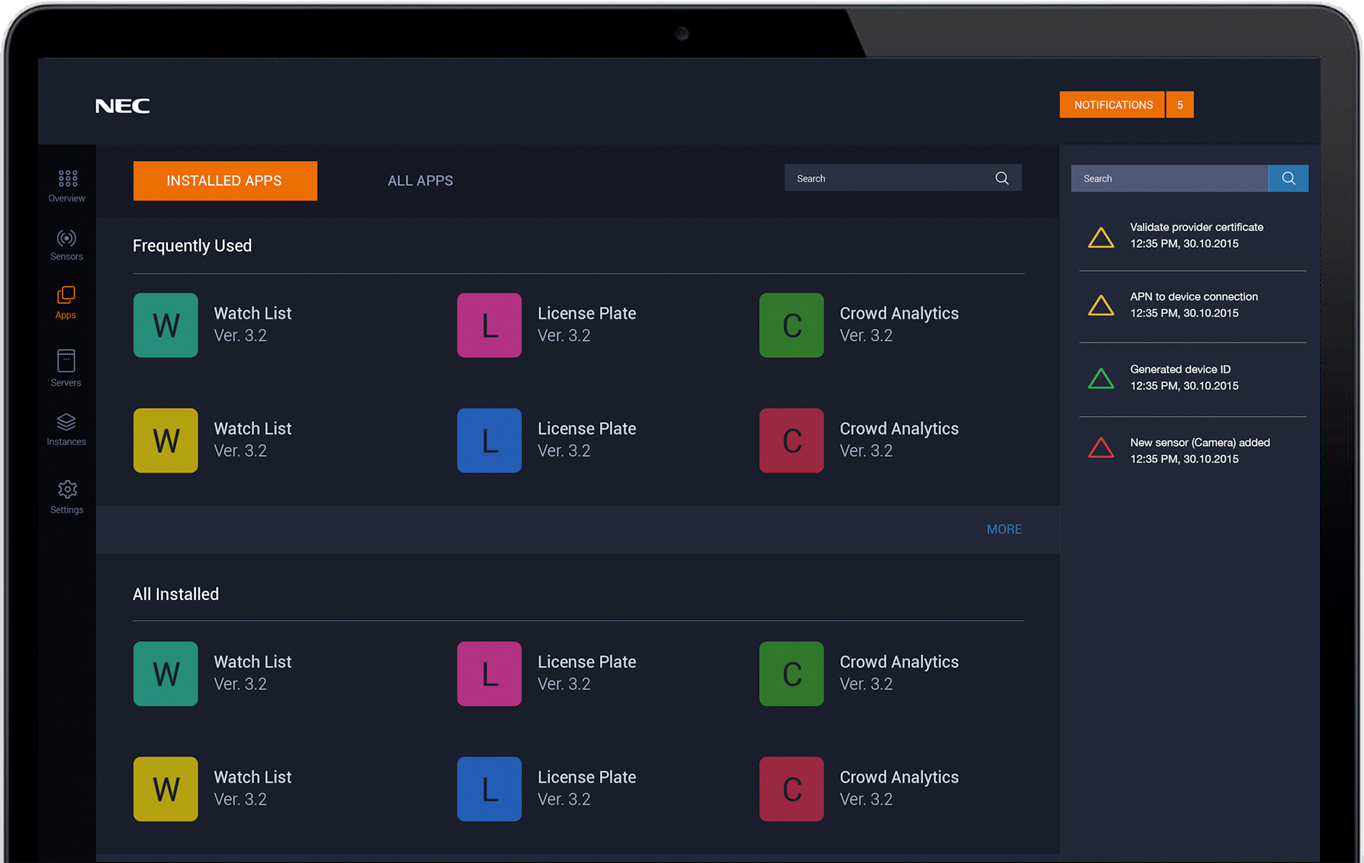Open the Servers icon in sidebar
The image size is (1364, 863).
pyautogui.click(x=66, y=361)
